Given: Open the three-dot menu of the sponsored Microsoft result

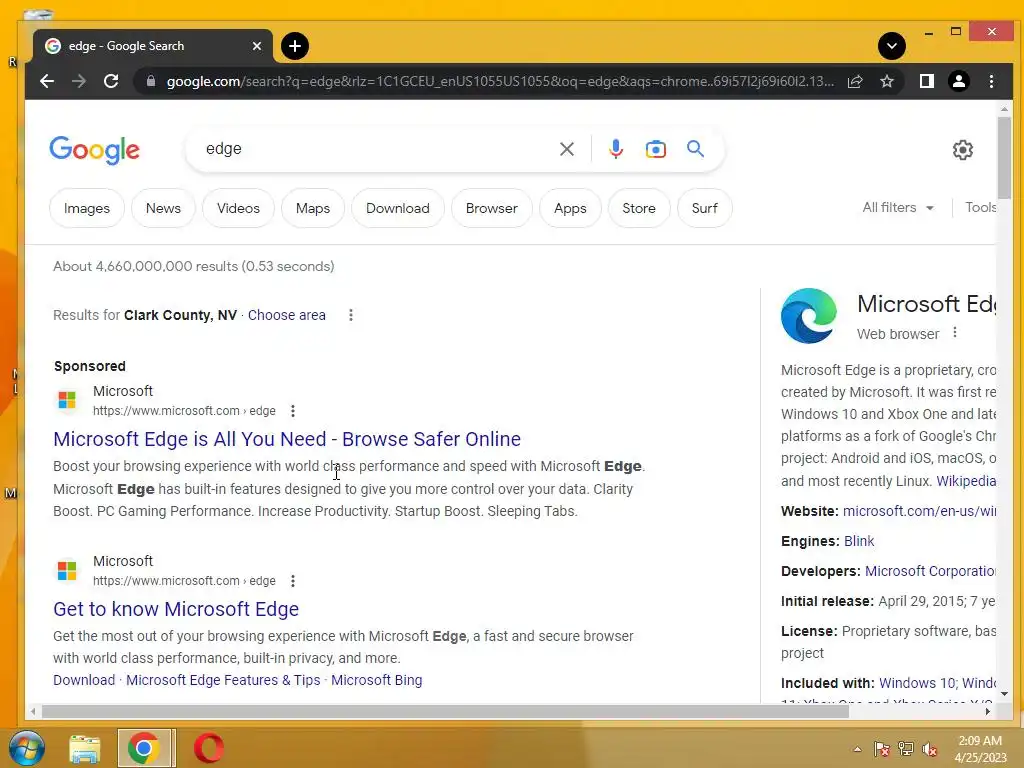Looking at the screenshot, I should click(293, 411).
